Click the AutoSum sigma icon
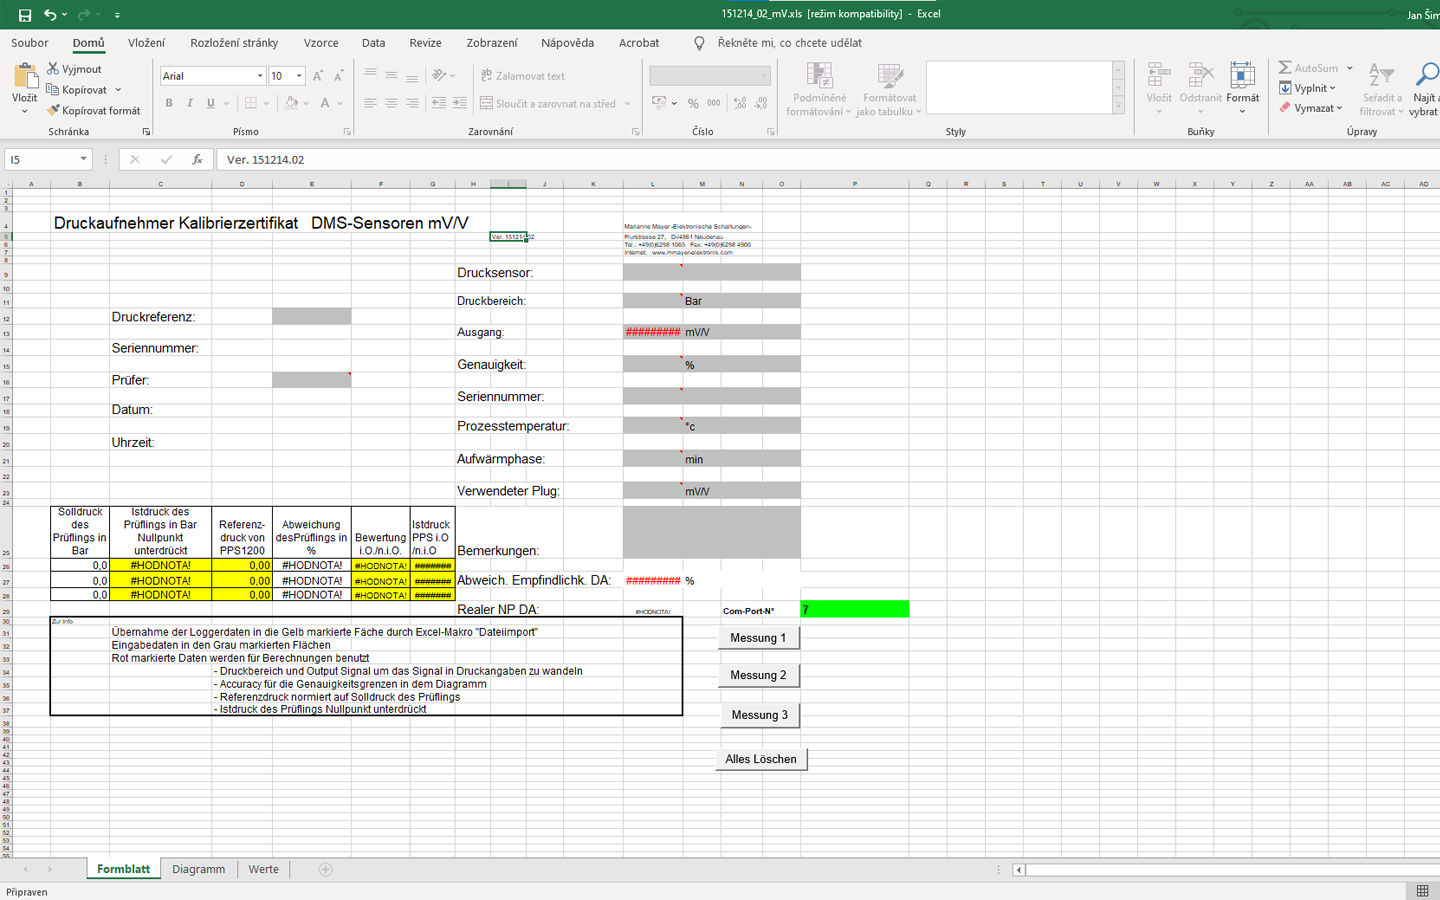 click(x=1285, y=68)
